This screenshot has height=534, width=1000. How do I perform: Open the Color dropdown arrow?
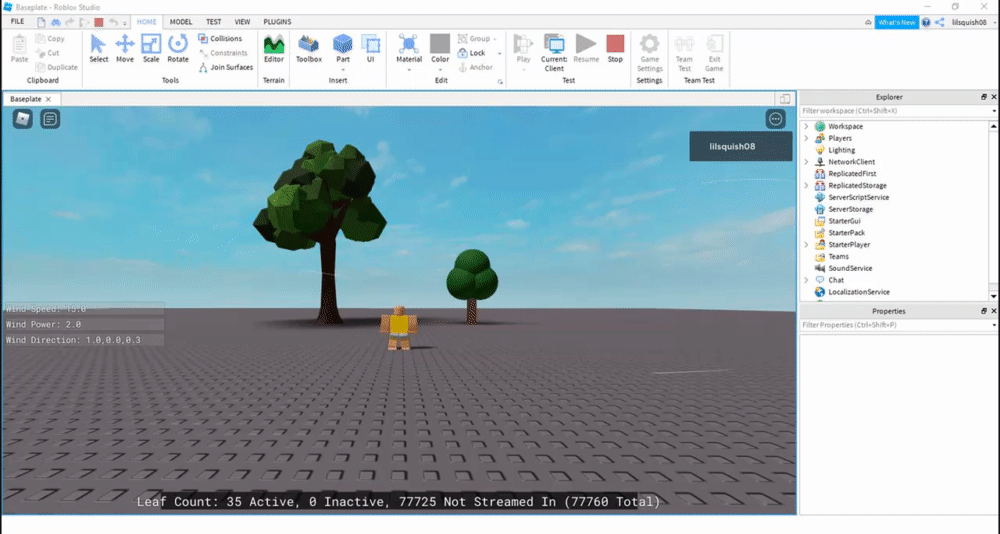[x=440, y=70]
